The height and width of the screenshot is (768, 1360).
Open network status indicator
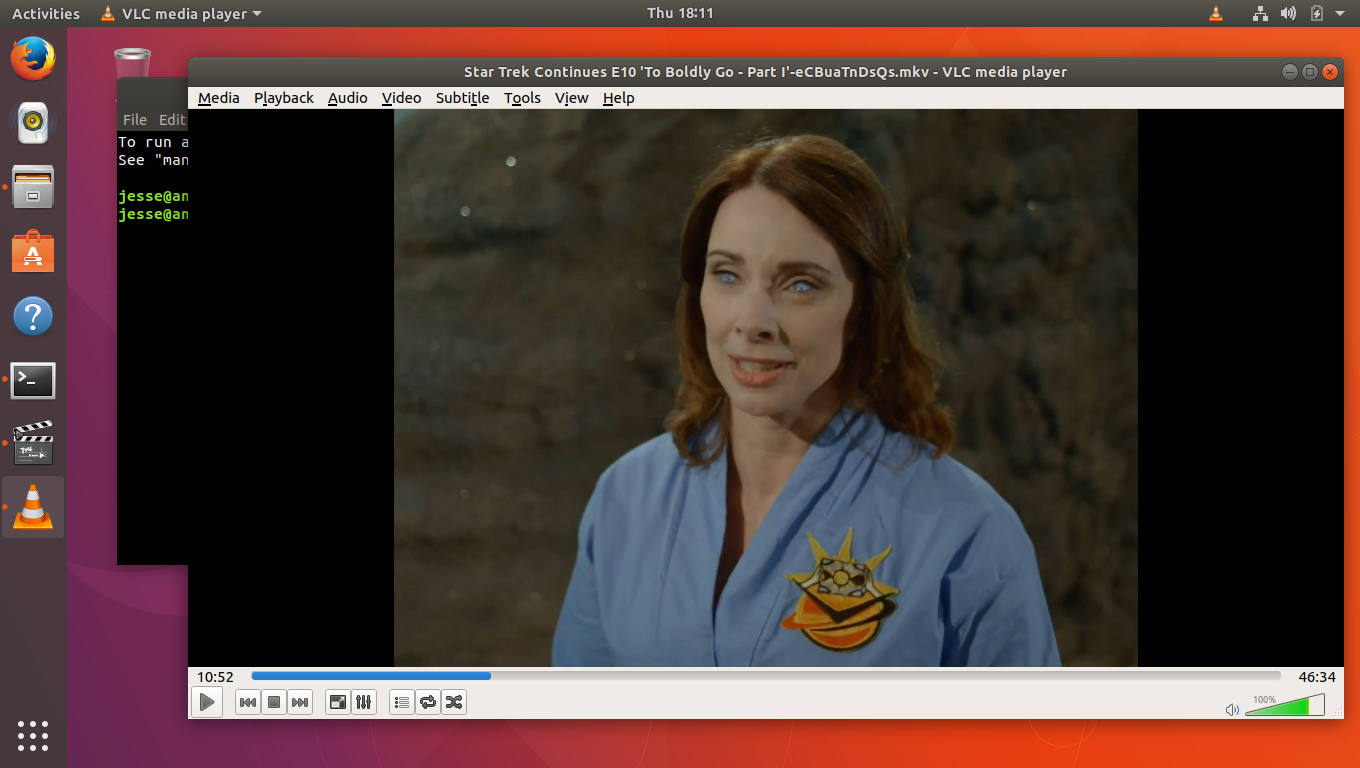point(1260,14)
